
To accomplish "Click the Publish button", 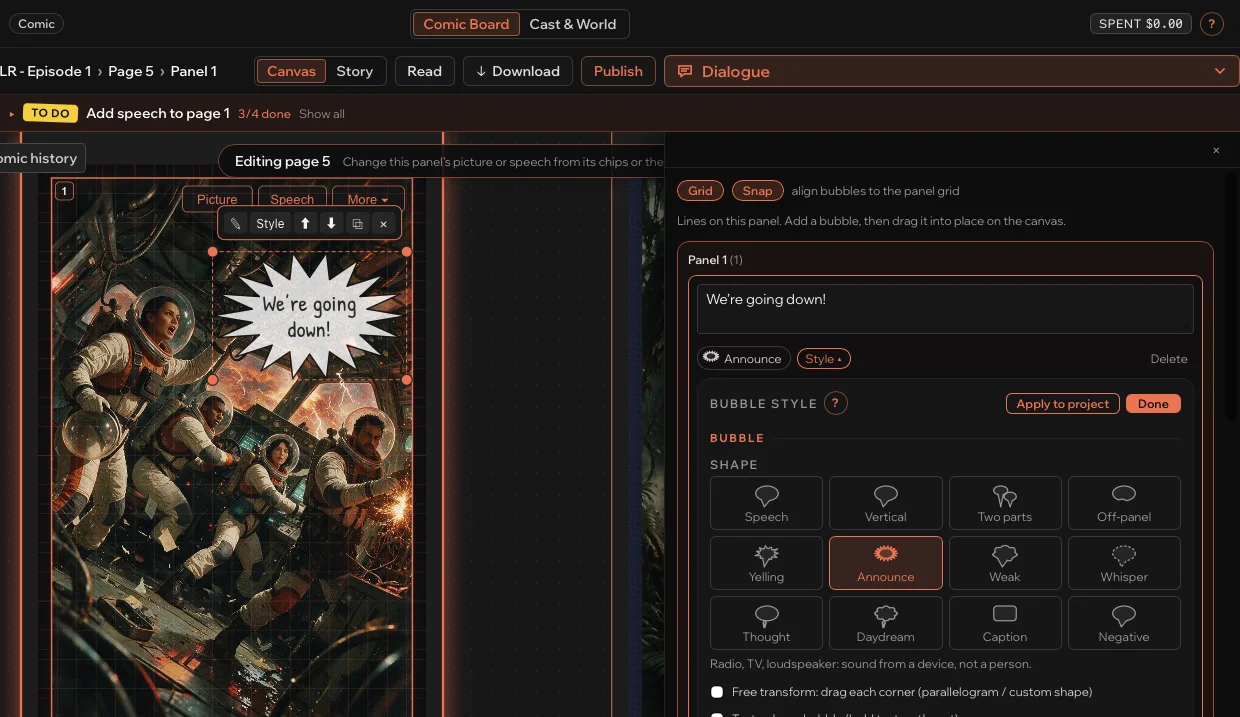I will point(618,71).
